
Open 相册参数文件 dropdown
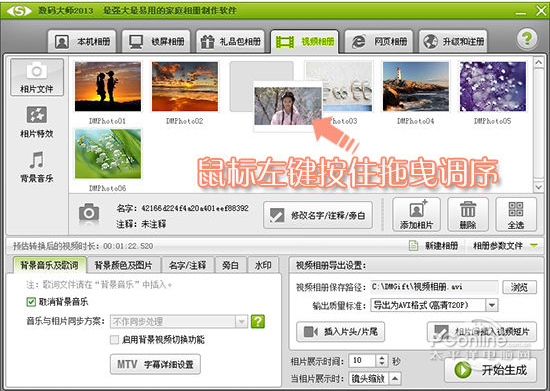tap(505, 246)
